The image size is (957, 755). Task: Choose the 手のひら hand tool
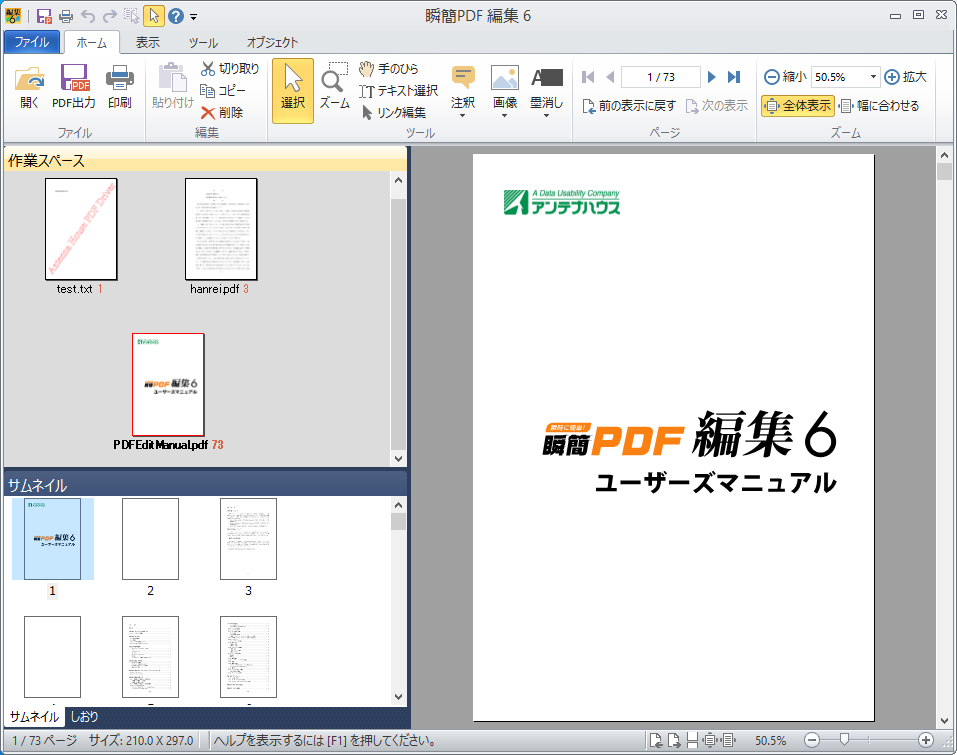389,68
